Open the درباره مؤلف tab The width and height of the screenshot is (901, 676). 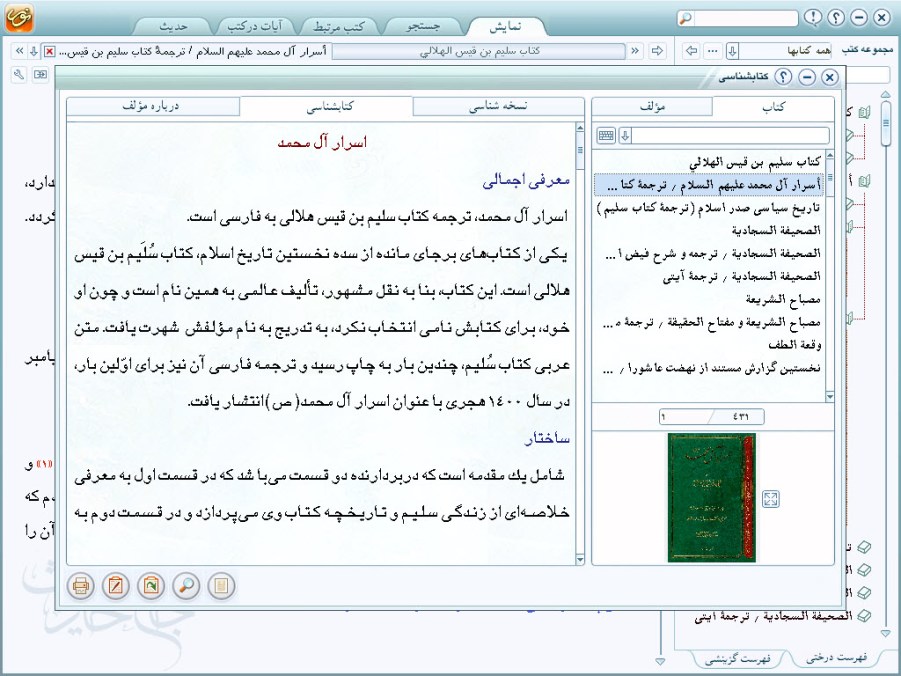(153, 106)
